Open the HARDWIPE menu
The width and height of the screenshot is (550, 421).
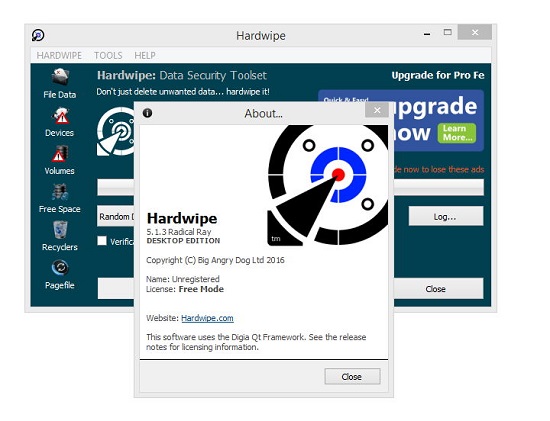(59, 55)
